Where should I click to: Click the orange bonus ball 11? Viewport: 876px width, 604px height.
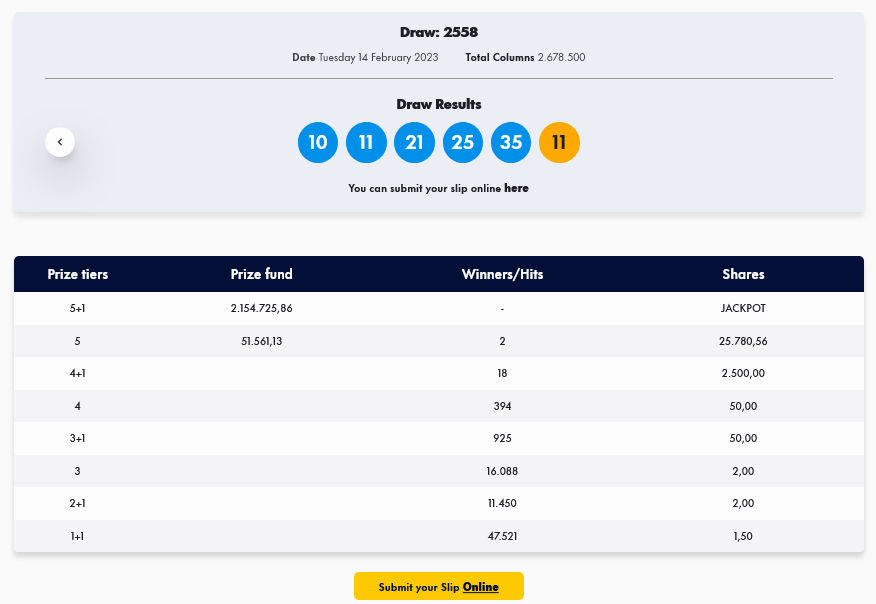559,142
